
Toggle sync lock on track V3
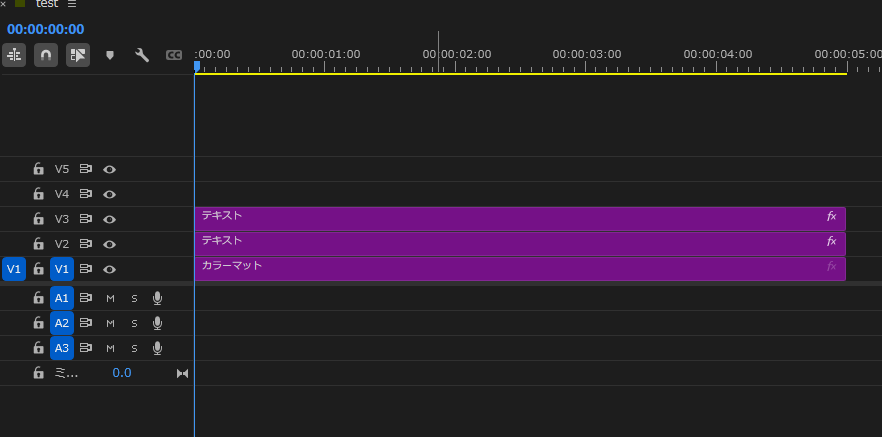[86, 219]
